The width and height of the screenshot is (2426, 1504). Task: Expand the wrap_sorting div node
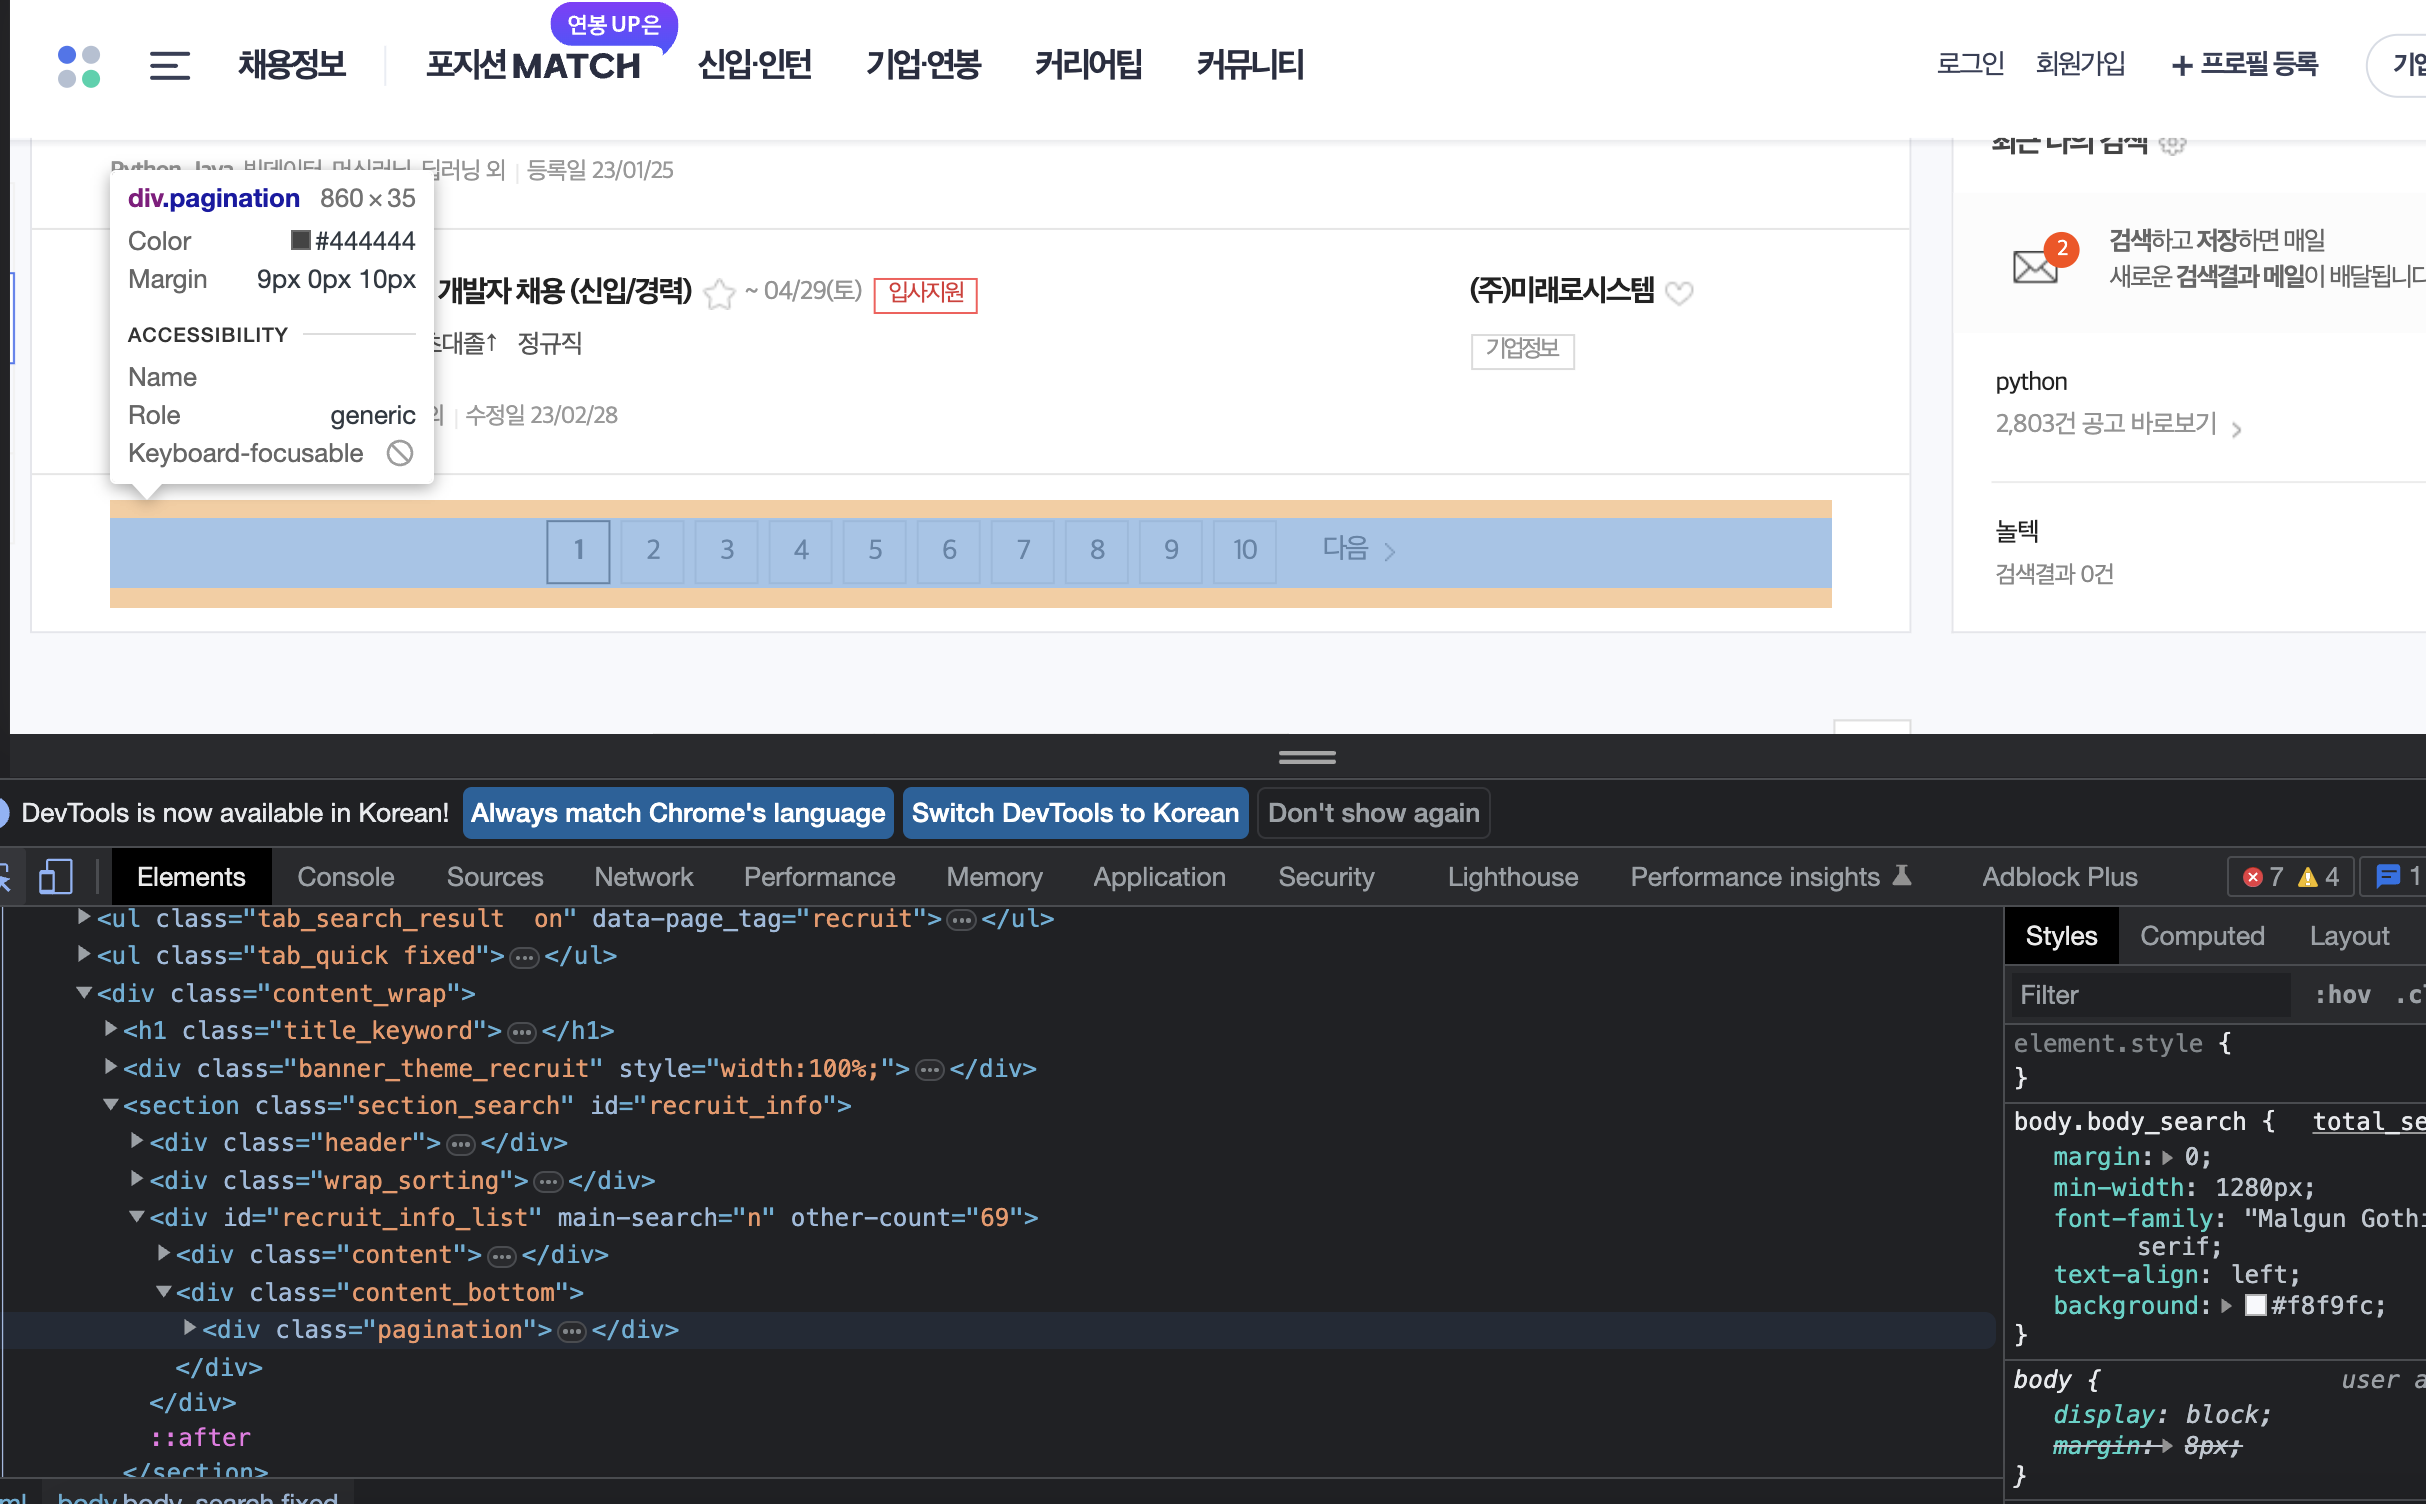pyautogui.click(x=137, y=1179)
